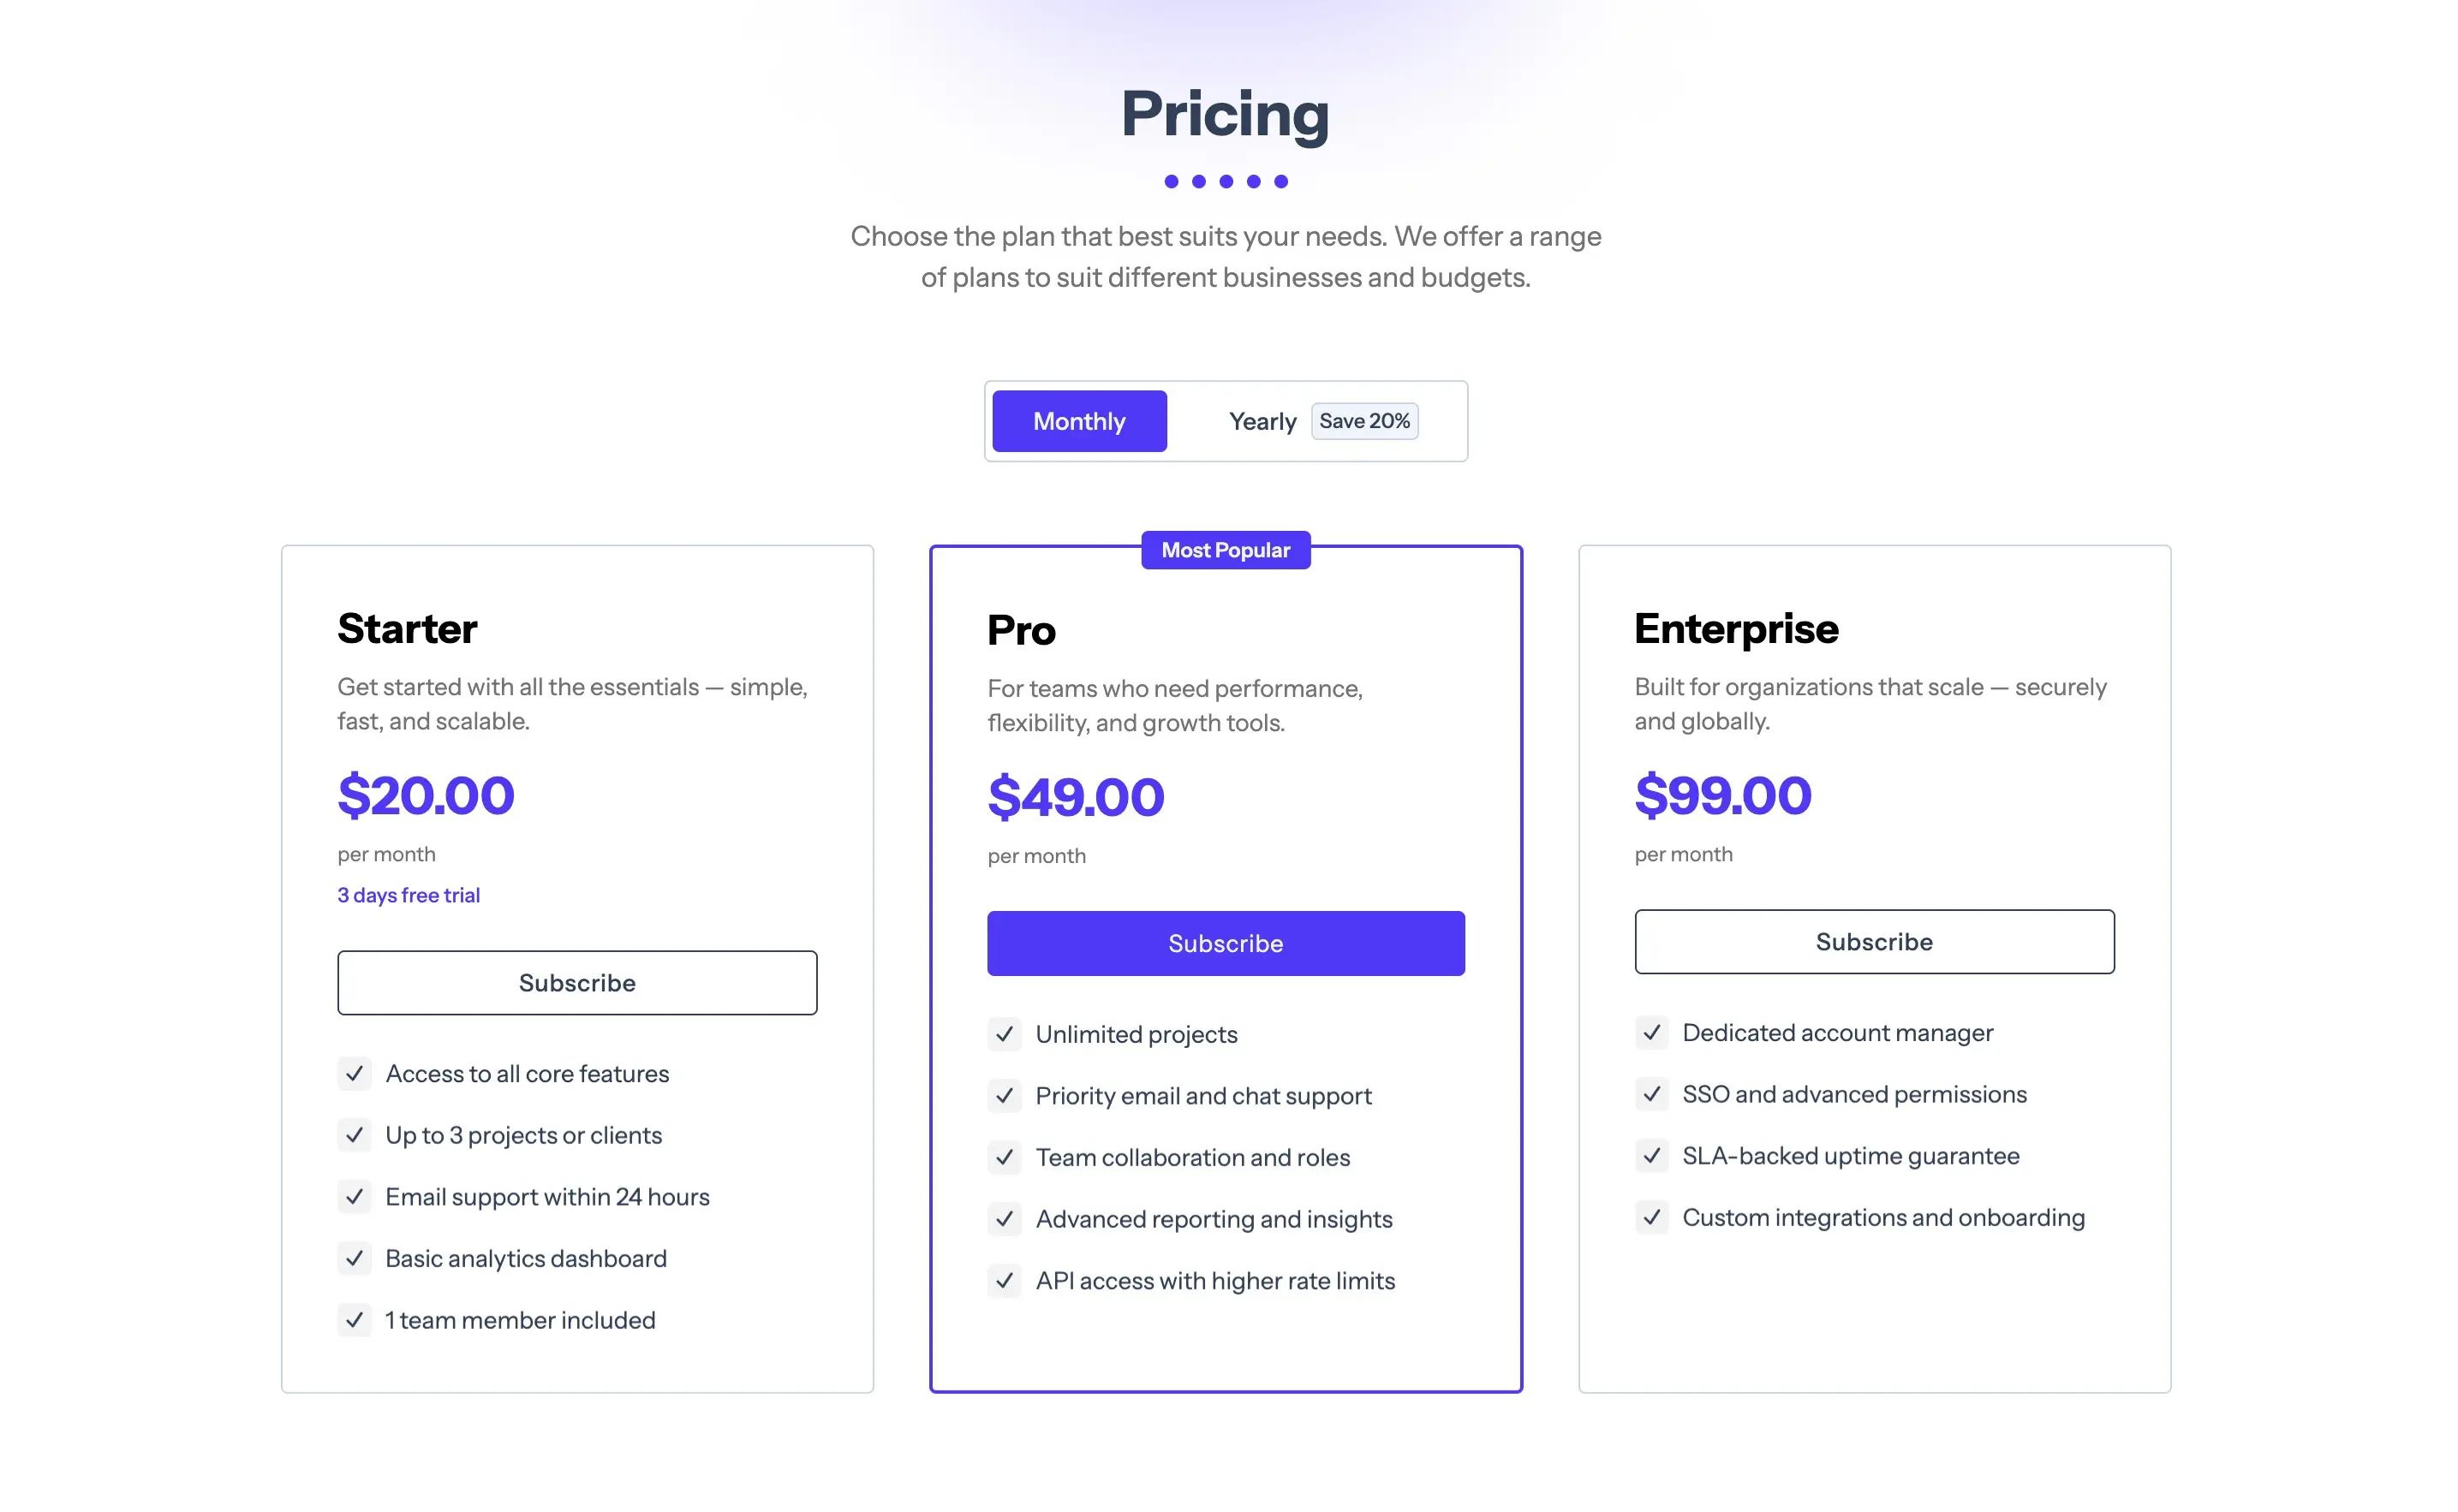Select the Monthly billing option
This screenshot has width=2458, height=1512.
tap(1079, 421)
